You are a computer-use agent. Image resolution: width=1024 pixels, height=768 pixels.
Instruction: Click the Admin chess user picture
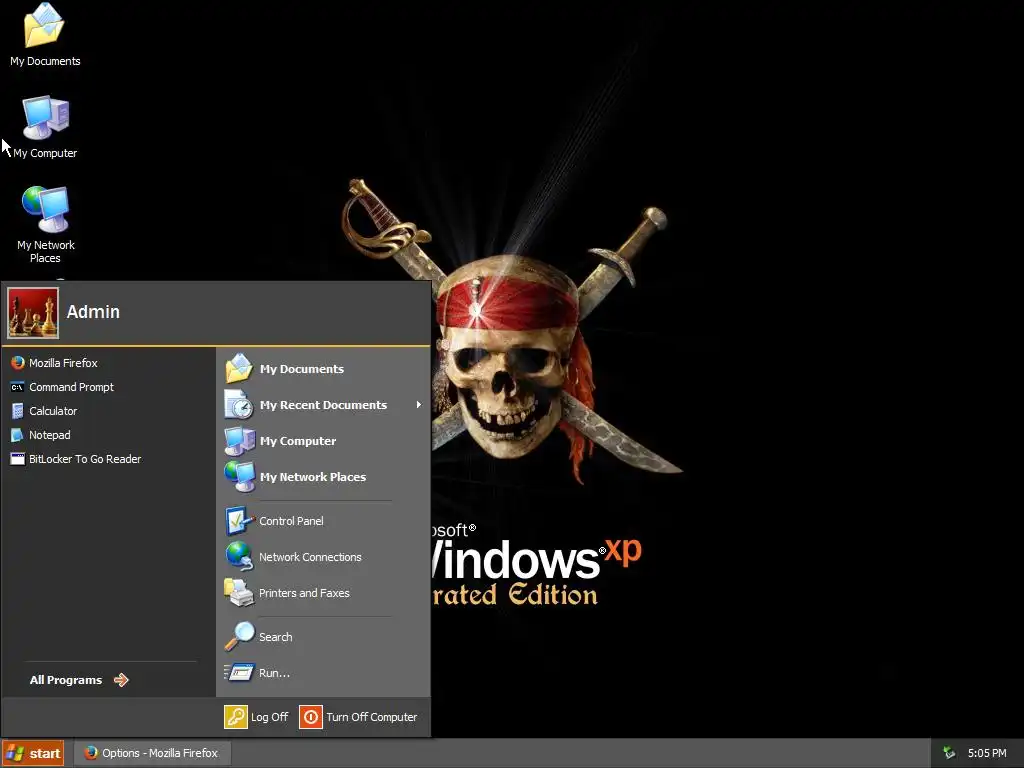(33, 313)
